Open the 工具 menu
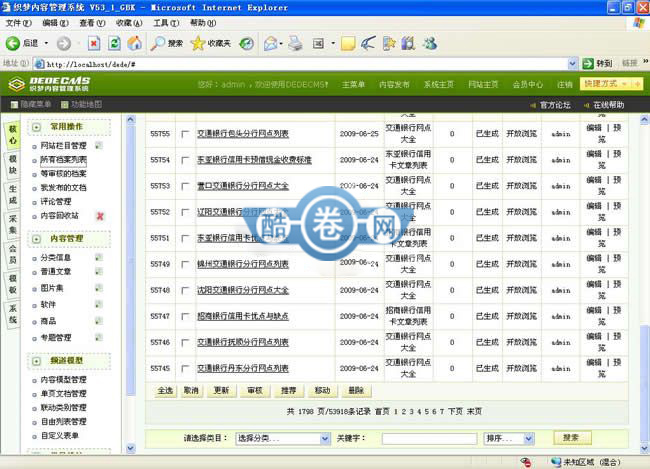The width and height of the screenshot is (650, 469). click(x=166, y=23)
